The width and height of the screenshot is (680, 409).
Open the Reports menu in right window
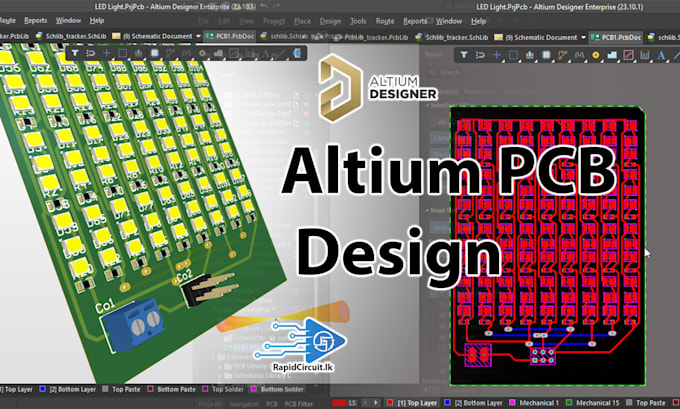[x=415, y=21]
